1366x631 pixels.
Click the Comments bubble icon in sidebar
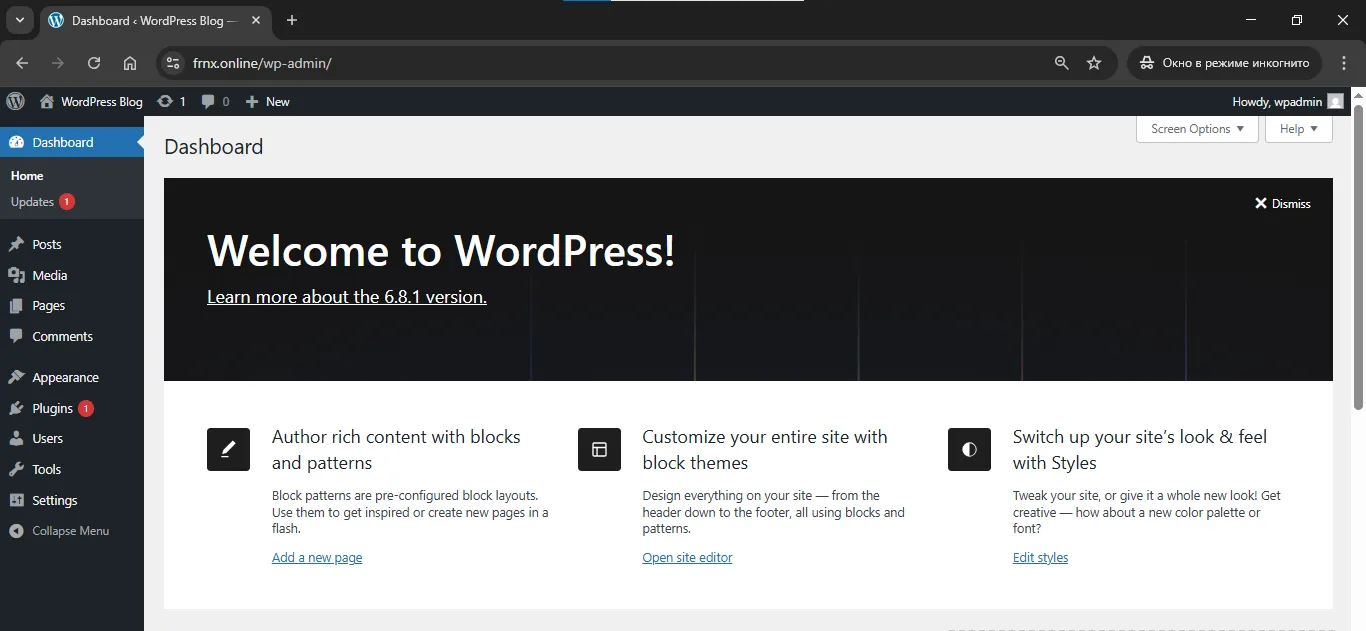click(x=16, y=336)
